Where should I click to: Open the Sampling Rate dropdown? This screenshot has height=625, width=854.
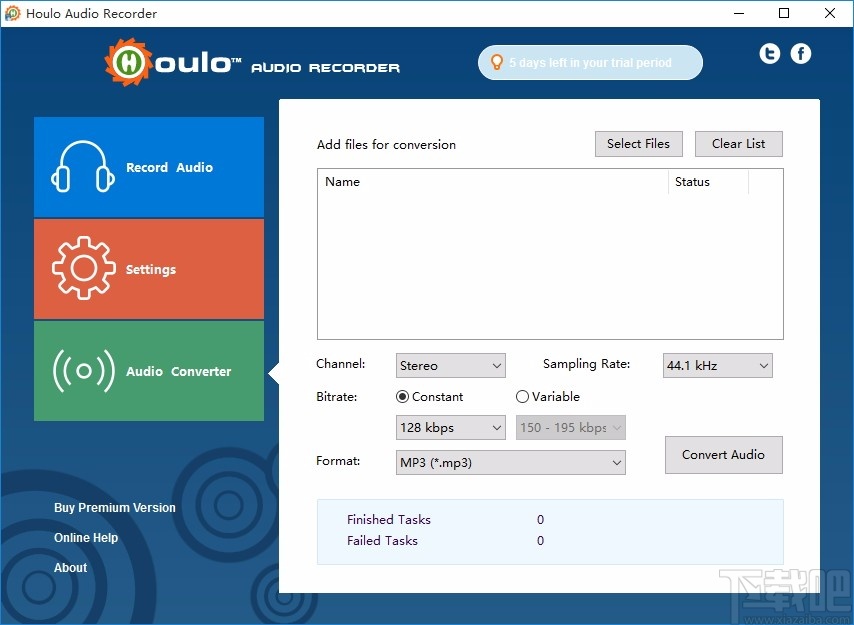point(716,365)
